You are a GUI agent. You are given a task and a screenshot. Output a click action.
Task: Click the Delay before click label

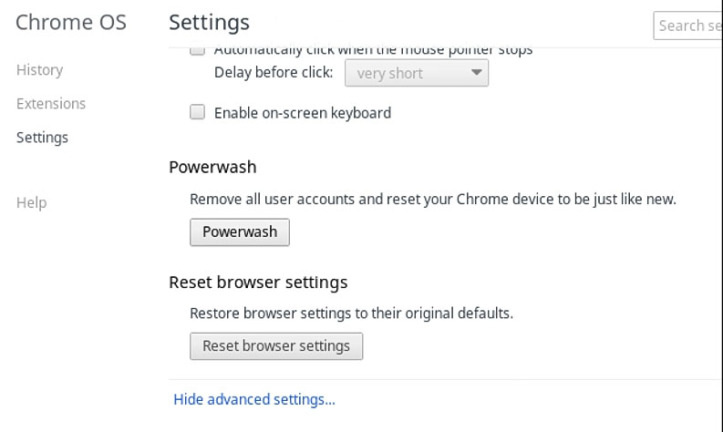[x=273, y=72]
